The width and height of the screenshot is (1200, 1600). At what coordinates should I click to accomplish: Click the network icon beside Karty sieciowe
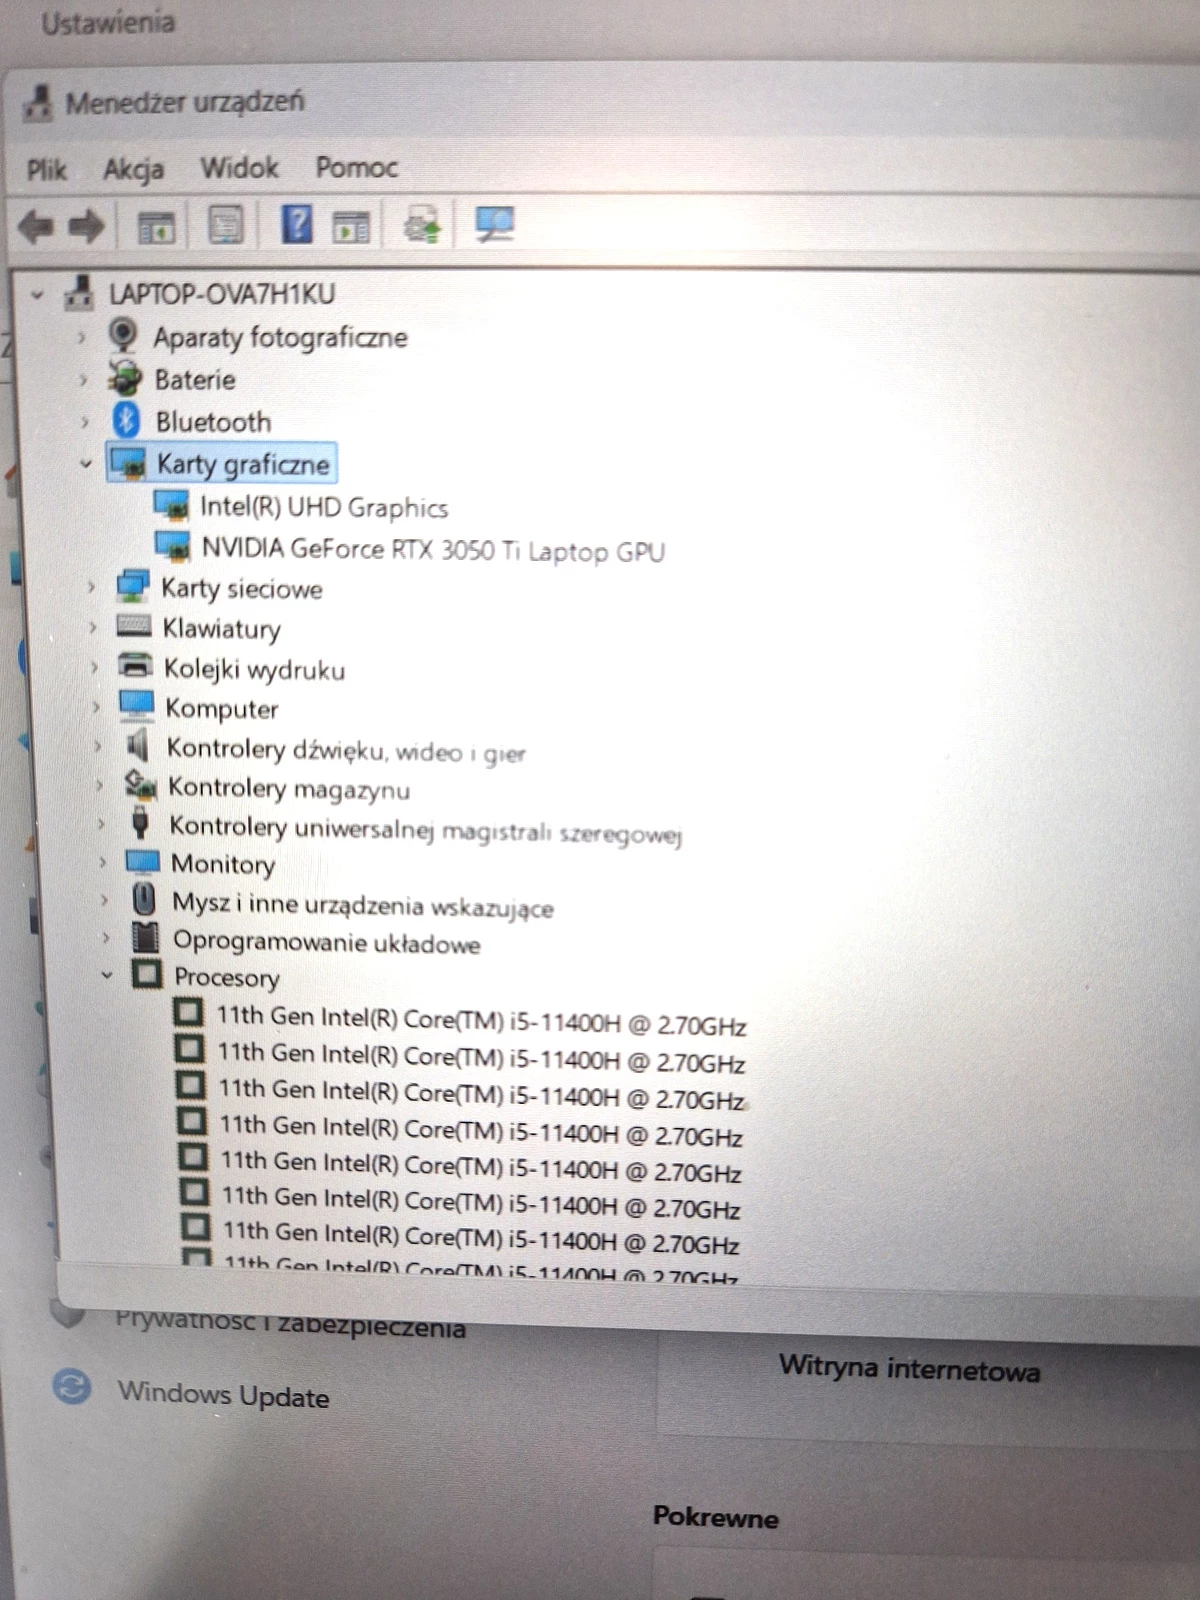click(x=132, y=586)
